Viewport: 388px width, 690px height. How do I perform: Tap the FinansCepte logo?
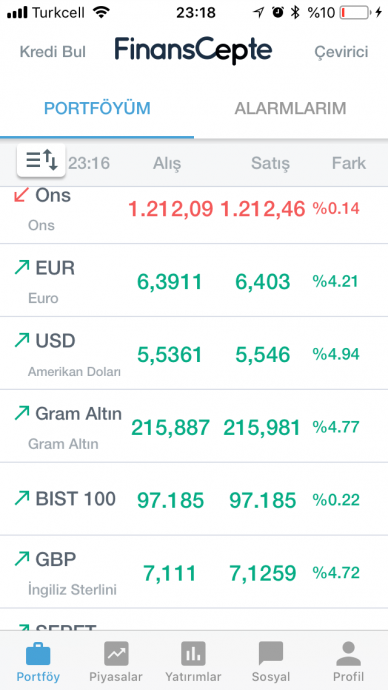(194, 51)
